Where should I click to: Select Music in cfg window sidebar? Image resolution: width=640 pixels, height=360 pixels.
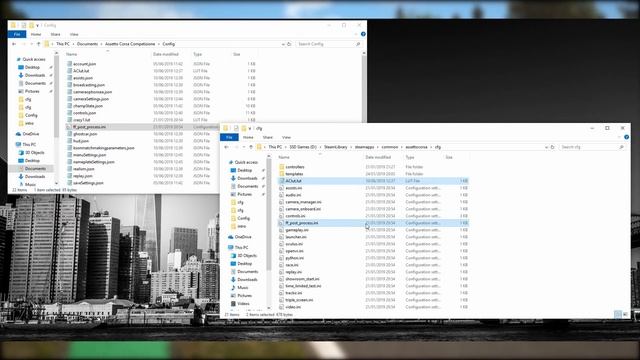242,288
